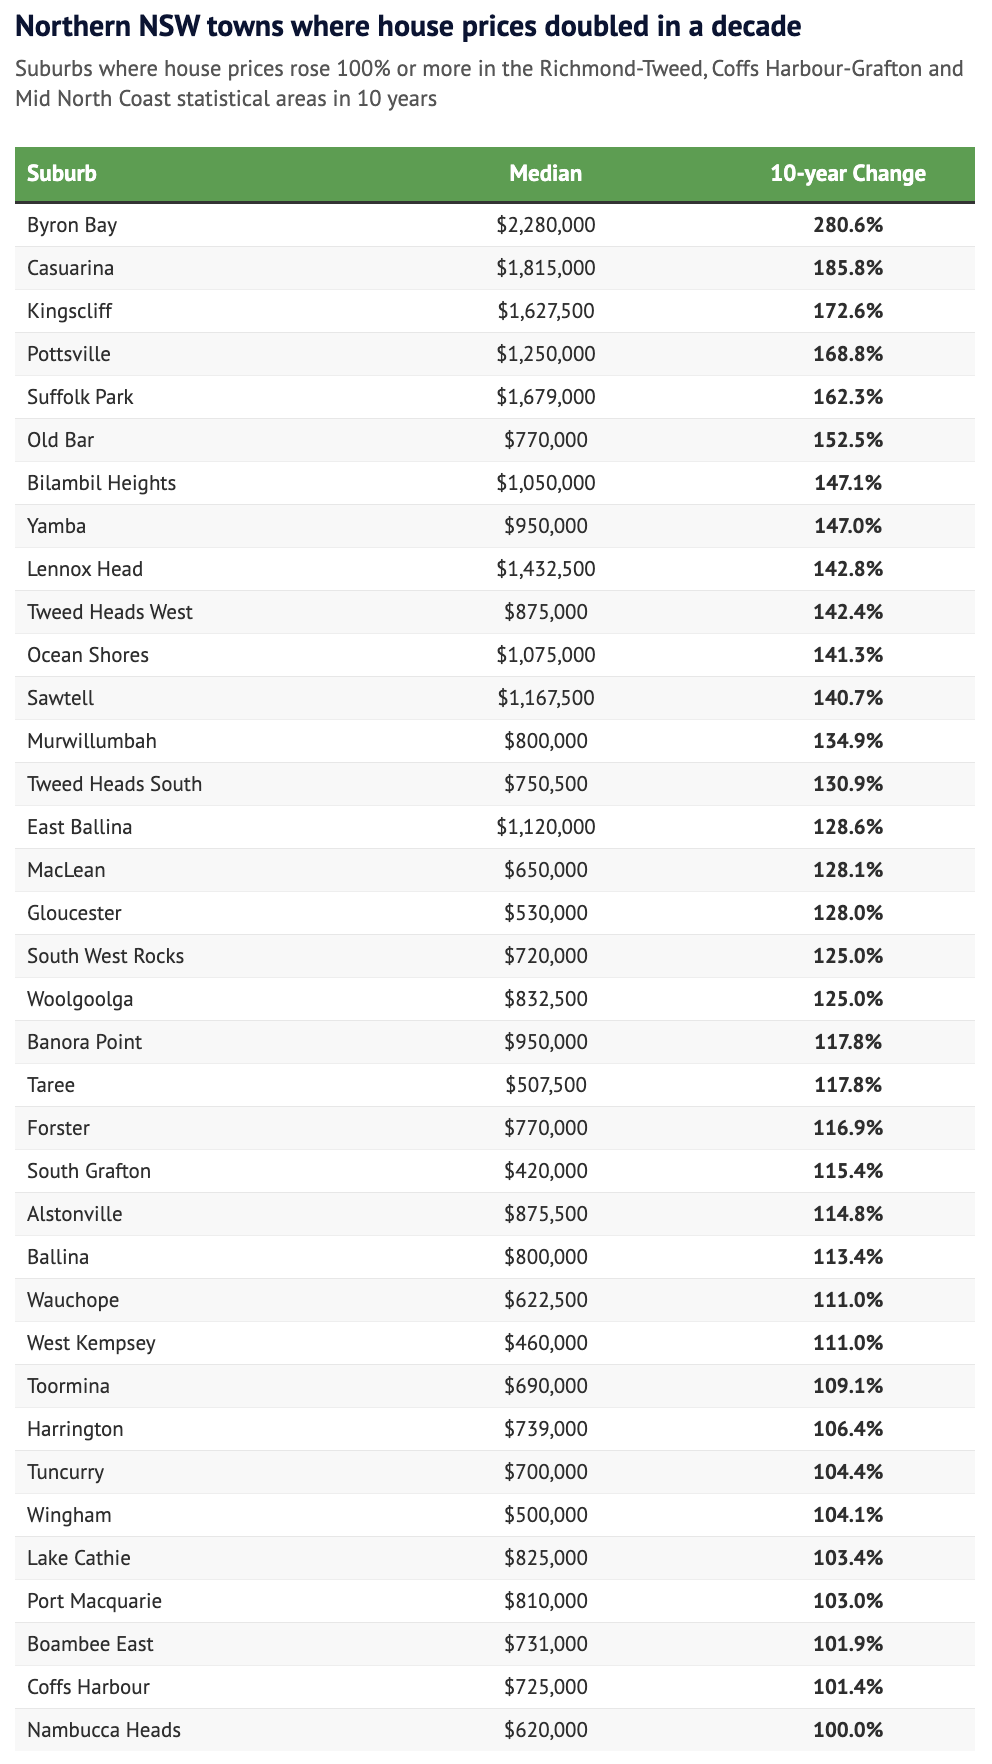
Task: Click the South West Rocks row name
Action: 105,956
